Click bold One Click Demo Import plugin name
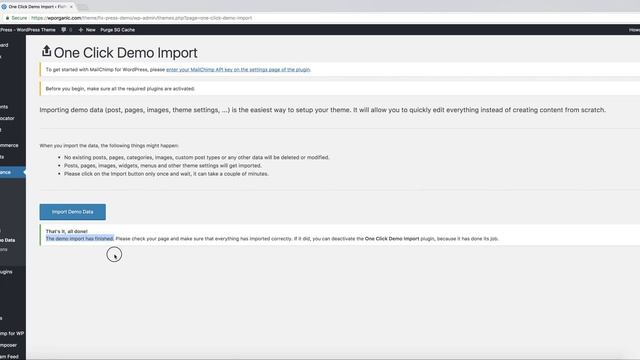 tap(392, 239)
